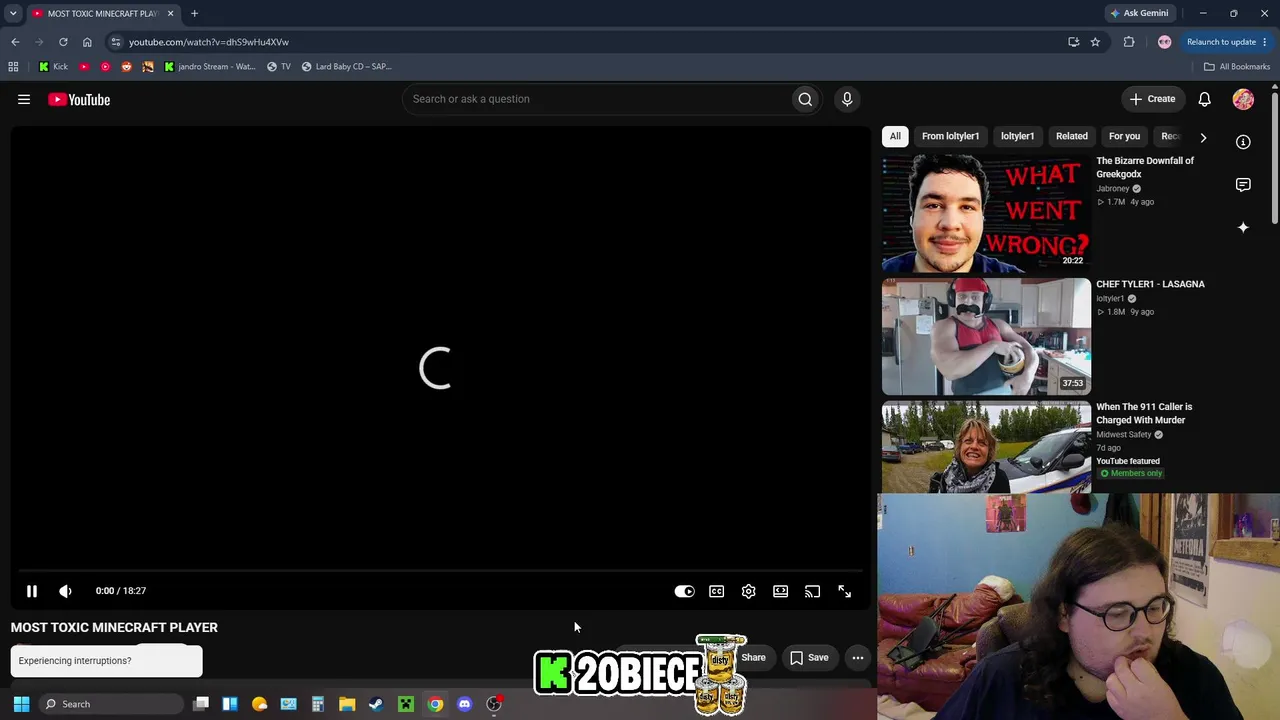Expand the All Bookmarks folder
Image resolution: width=1280 pixels, height=720 pixels.
pyautogui.click(x=1237, y=67)
